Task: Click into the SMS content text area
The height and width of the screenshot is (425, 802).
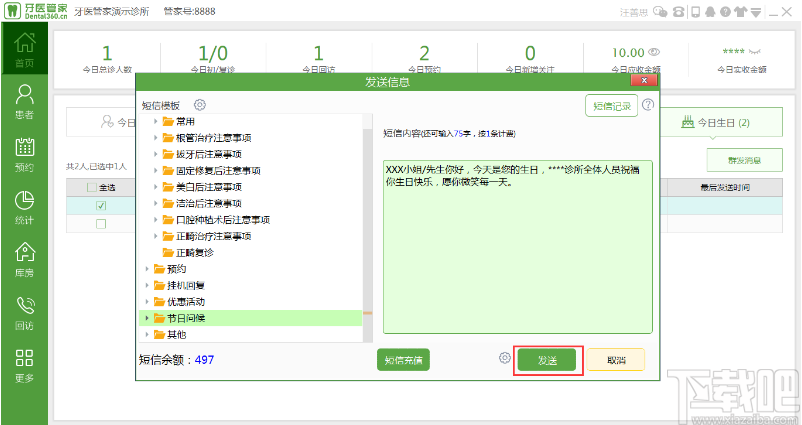Action: (x=518, y=247)
